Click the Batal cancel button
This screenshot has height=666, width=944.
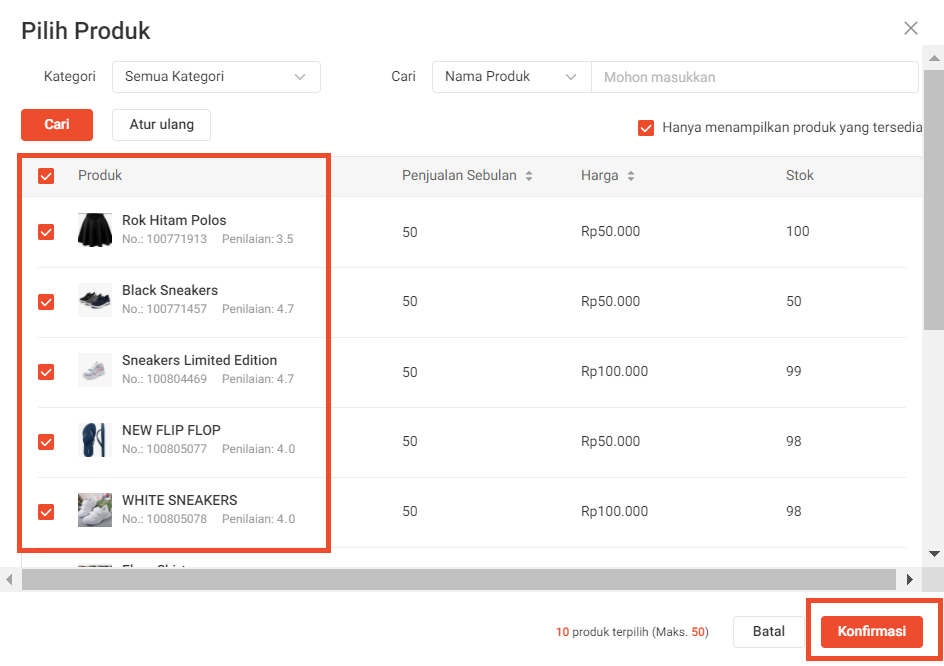click(768, 632)
